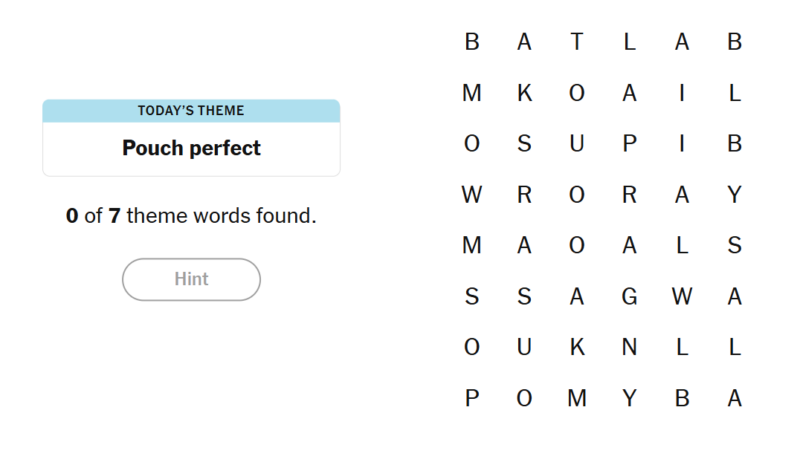Viewport: 800px width, 462px height.
Task: Pick the letter N in the grid
Action: click(x=629, y=347)
